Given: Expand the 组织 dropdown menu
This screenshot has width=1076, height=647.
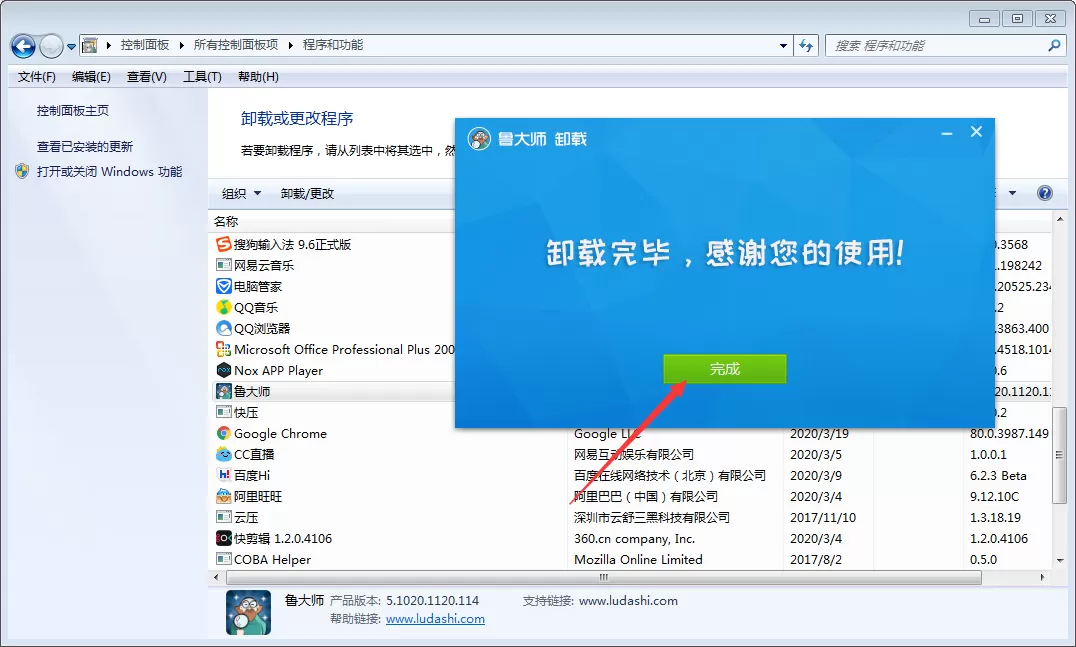Looking at the screenshot, I should pos(241,193).
